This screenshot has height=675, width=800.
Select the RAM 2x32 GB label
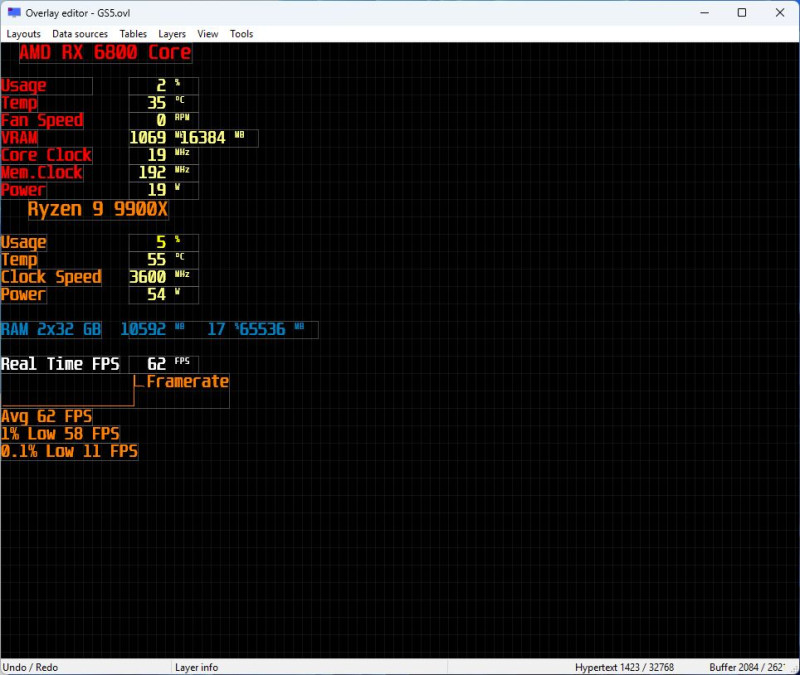[51, 330]
